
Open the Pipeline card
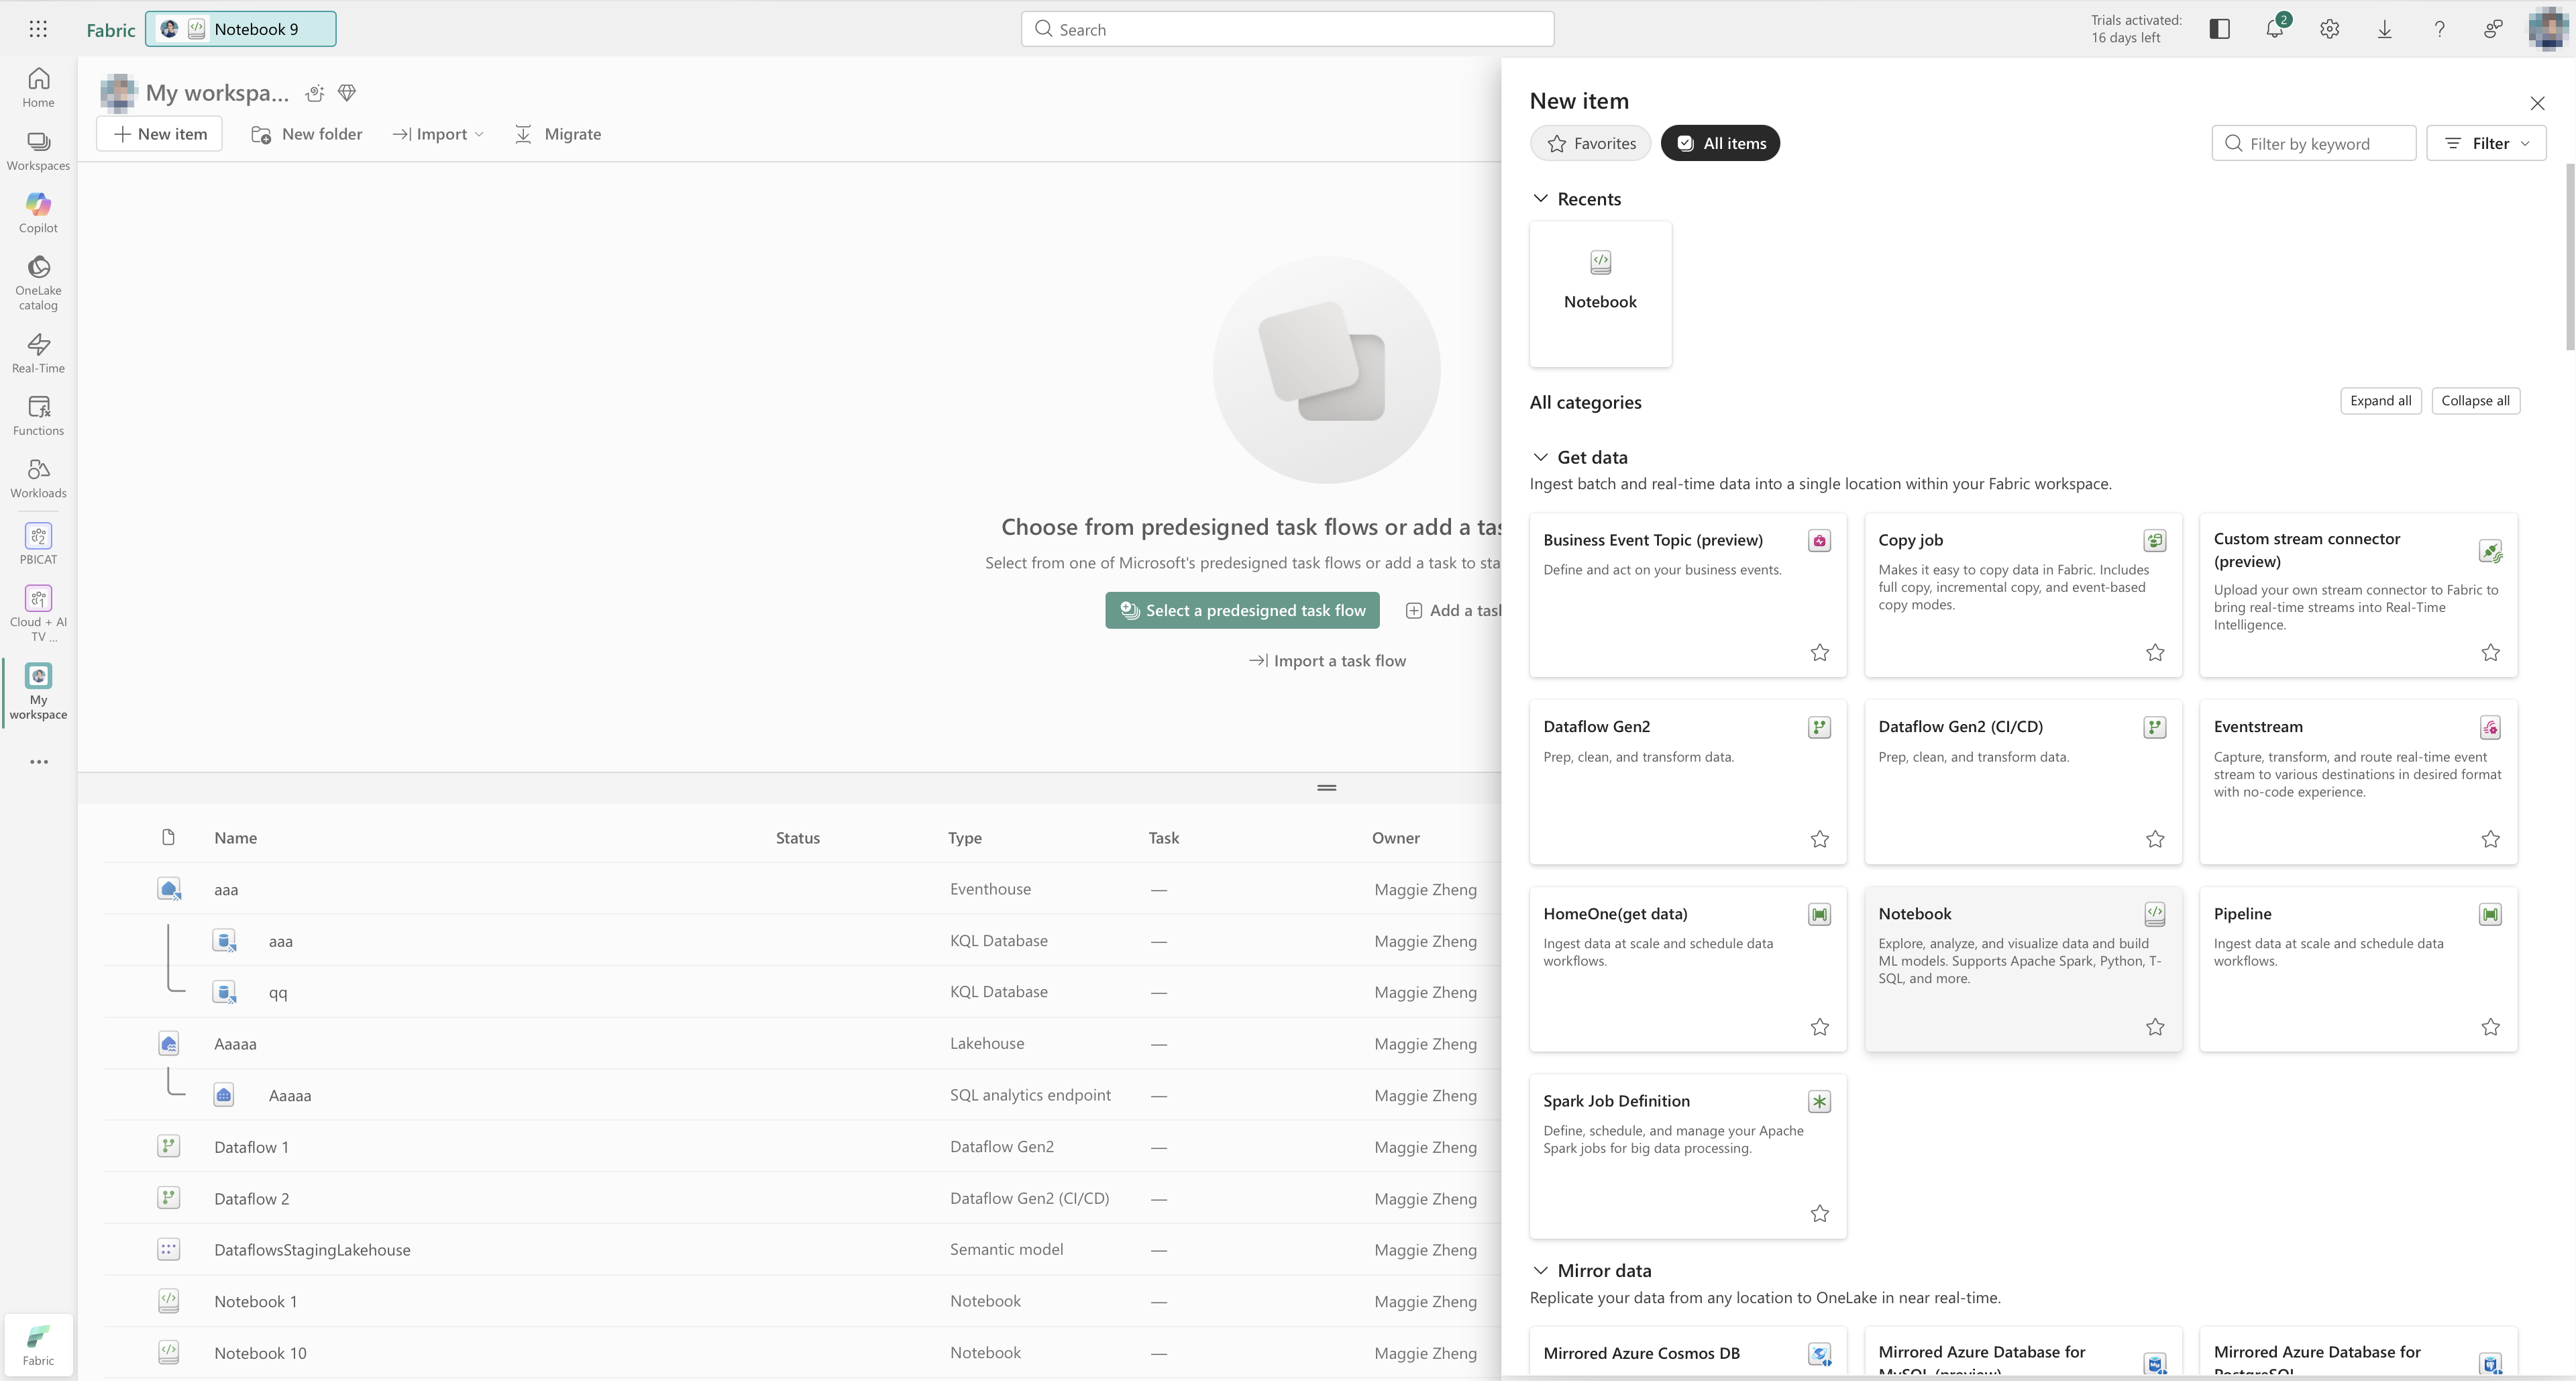point(2358,969)
